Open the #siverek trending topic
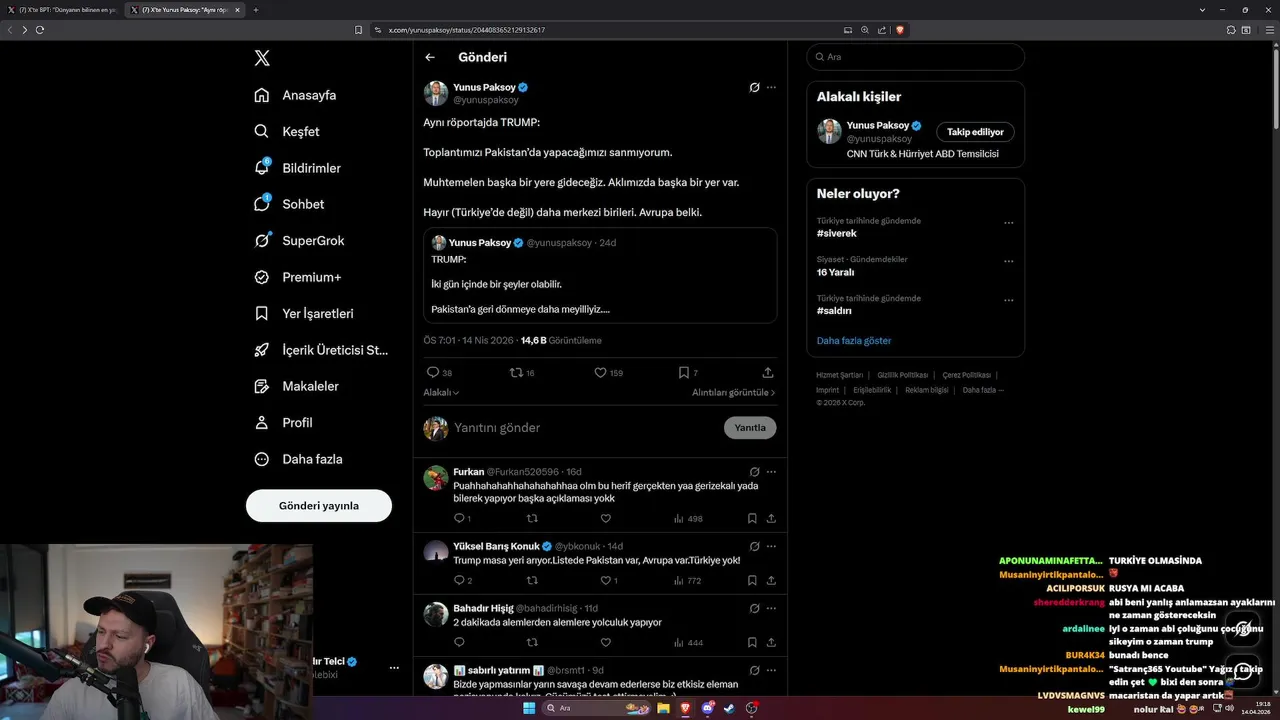The width and height of the screenshot is (1280, 720). click(x=837, y=233)
